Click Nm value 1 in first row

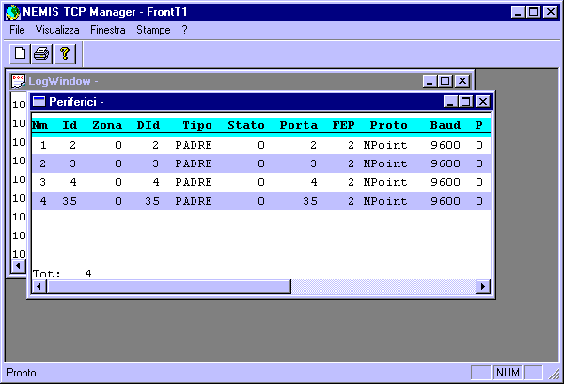pos(43,145)
